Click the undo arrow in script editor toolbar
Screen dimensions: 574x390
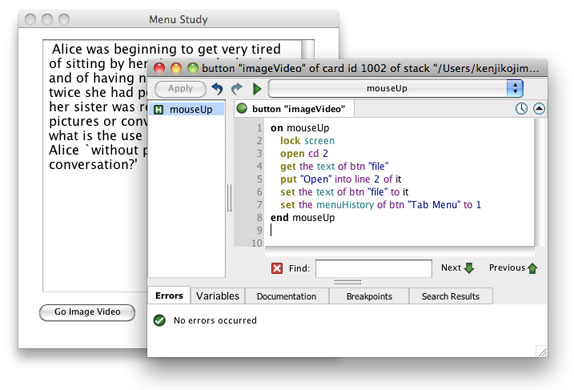[x=217, y=89]
